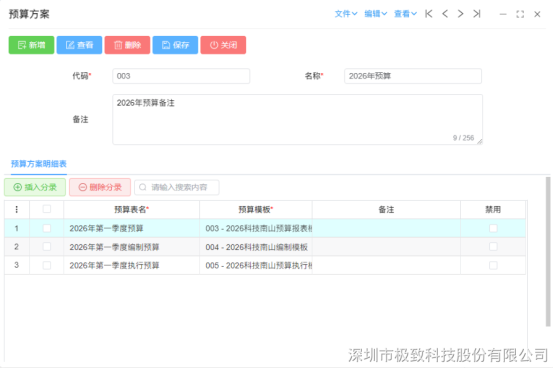The height and width of the screenshot is (369, 554).
Task: Go to the previous record arrow
Action: [445, 14]
